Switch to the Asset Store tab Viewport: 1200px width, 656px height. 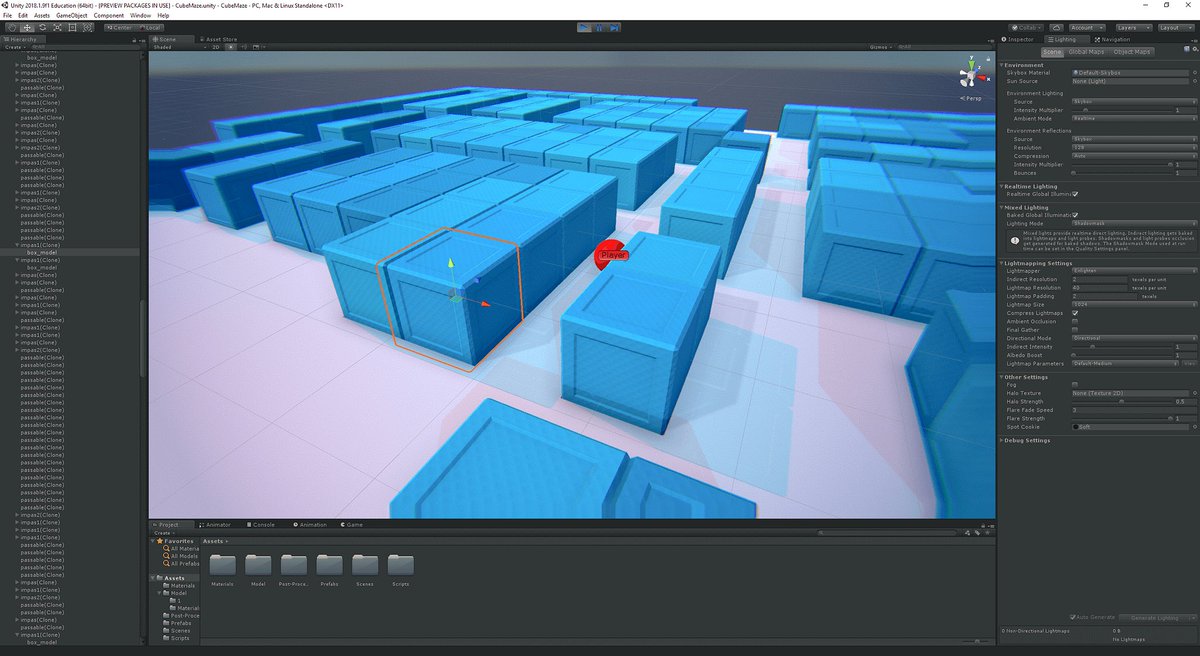[219, 39]
